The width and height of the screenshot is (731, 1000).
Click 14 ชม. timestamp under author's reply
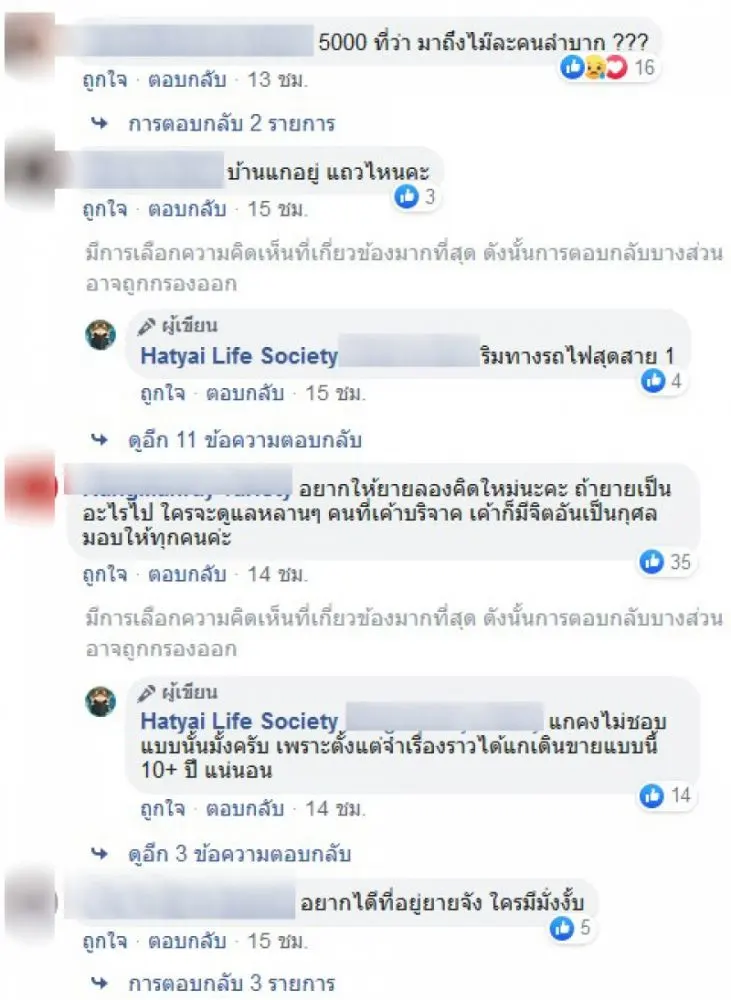335,809
